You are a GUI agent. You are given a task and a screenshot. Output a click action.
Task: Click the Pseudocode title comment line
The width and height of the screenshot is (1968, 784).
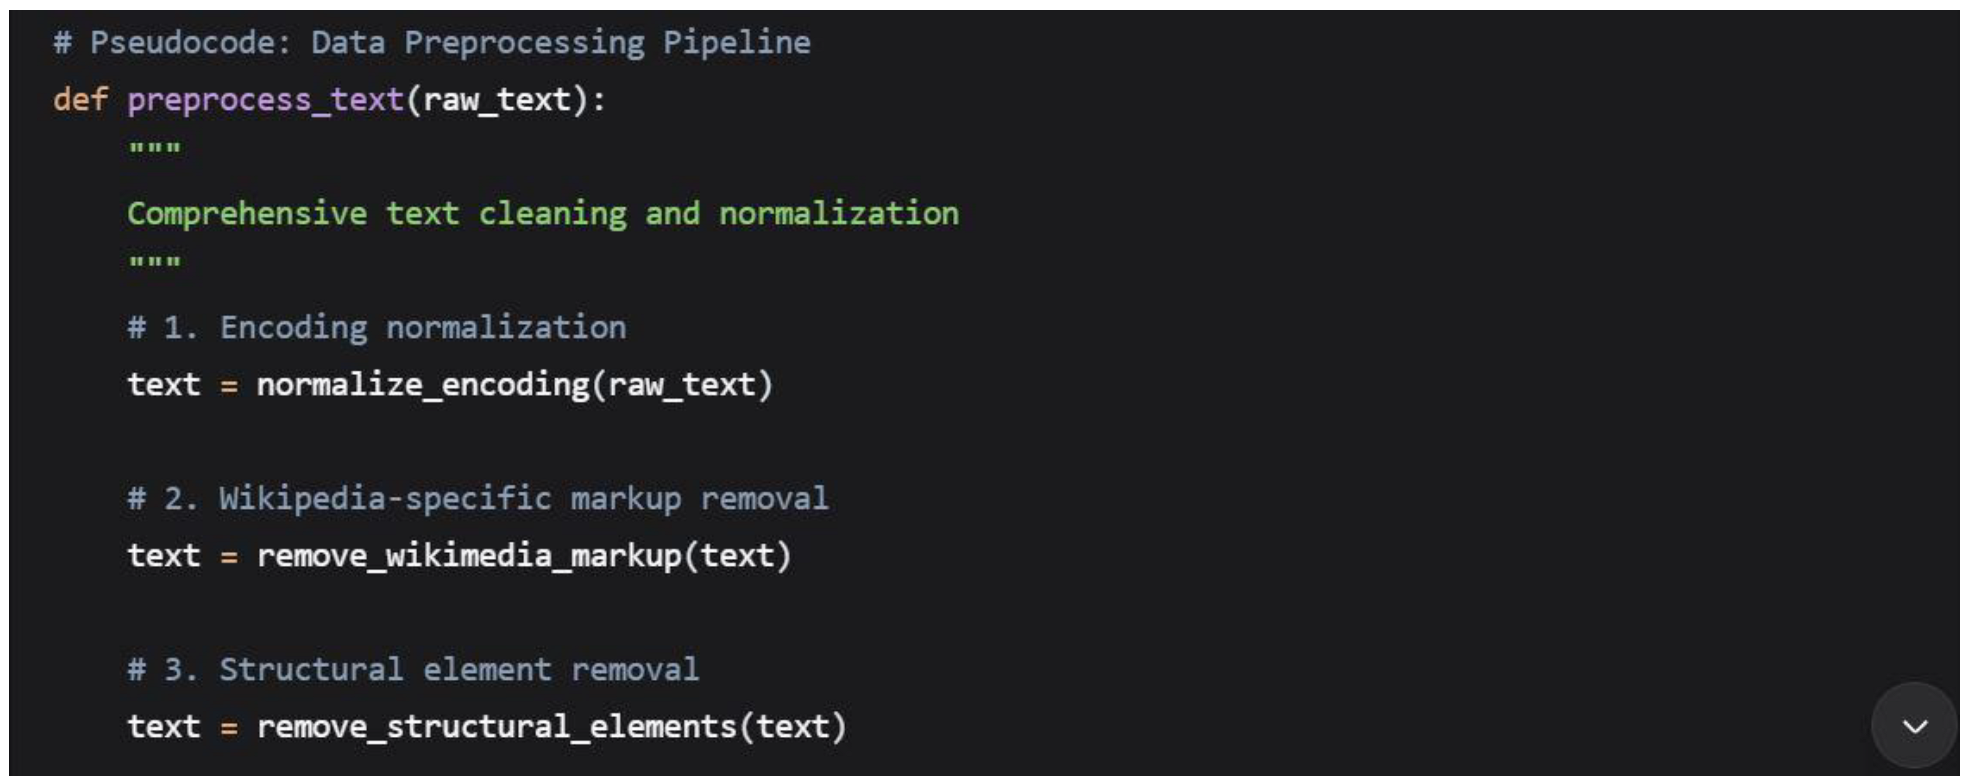[x=431, y=43]
